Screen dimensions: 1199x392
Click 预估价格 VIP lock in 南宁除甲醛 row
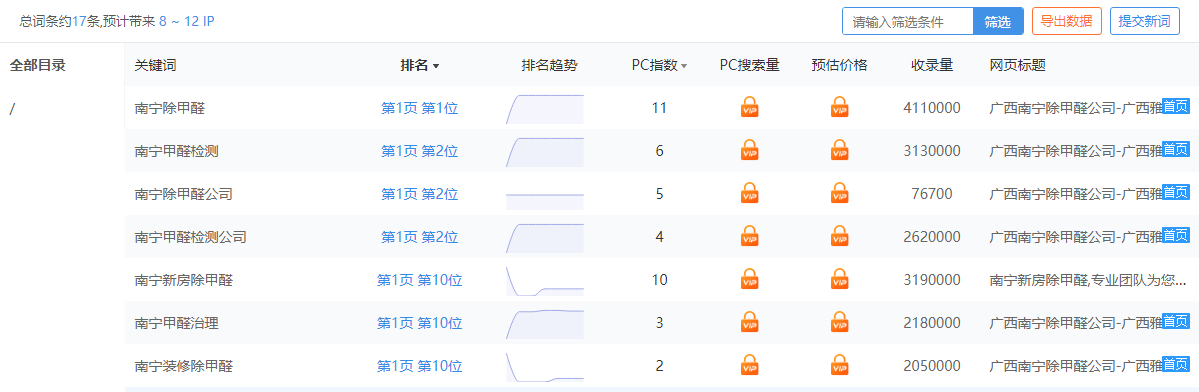coord(840,107)
